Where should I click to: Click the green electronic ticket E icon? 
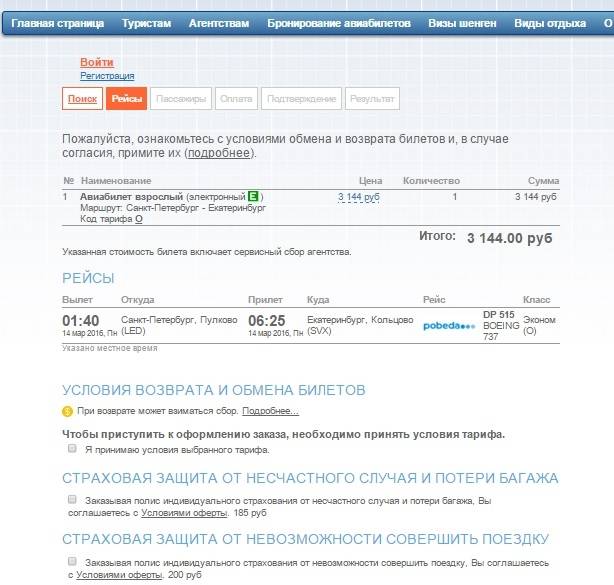(x=253, y=196)
